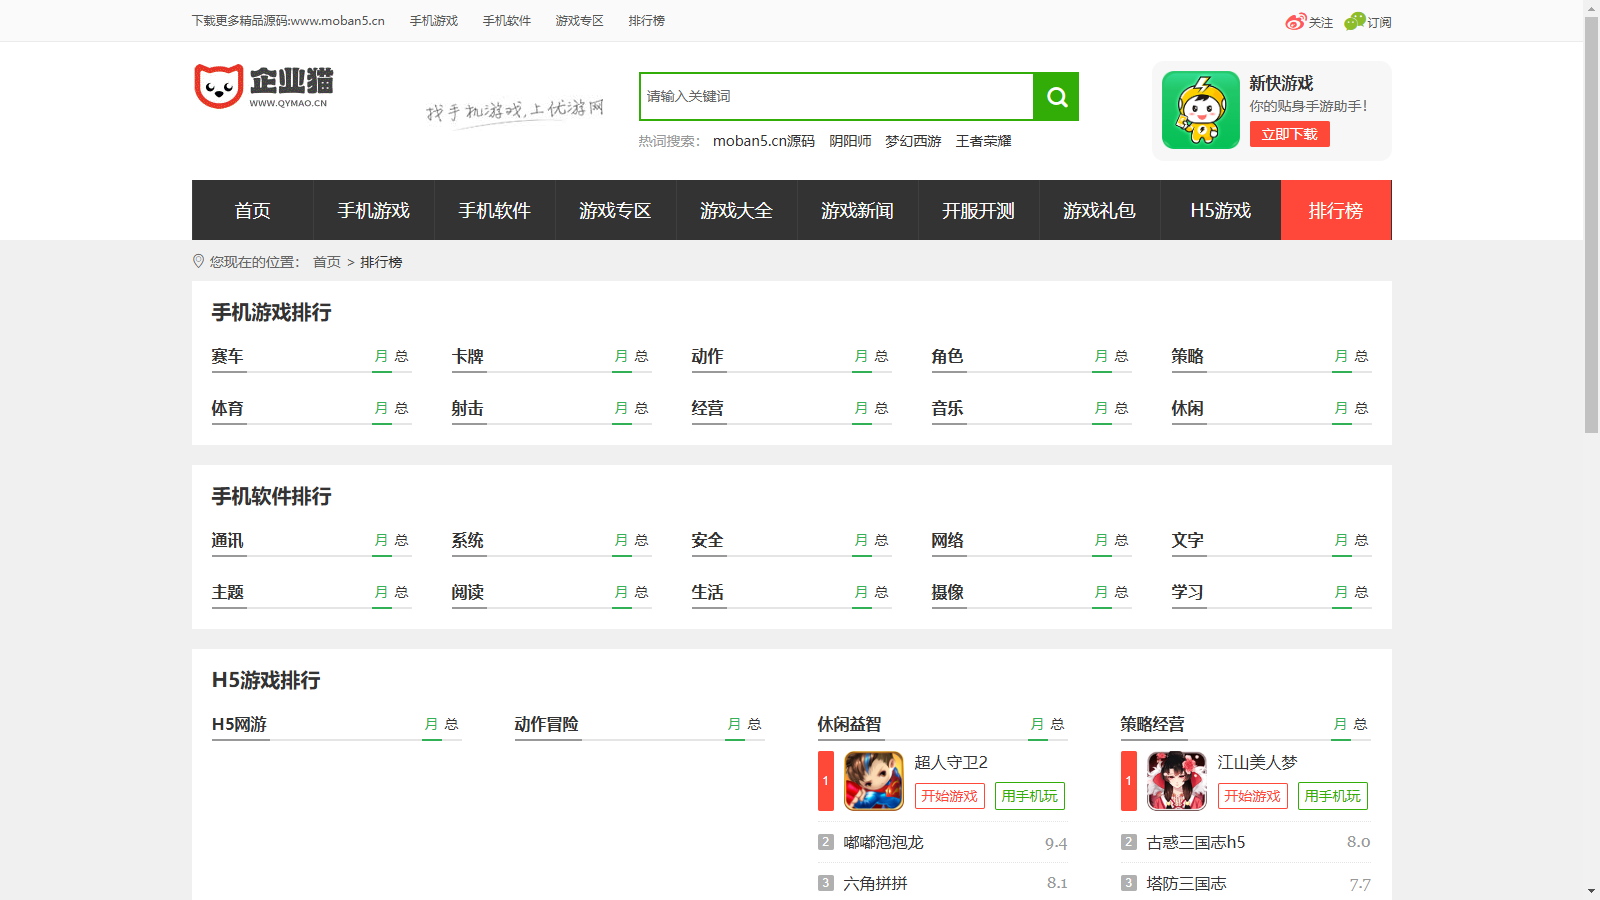Image resolution: width=1600 pixels, height=900 pixels.
Task: Go to 游戏礼包 in main navigation
Action: 1099,211
